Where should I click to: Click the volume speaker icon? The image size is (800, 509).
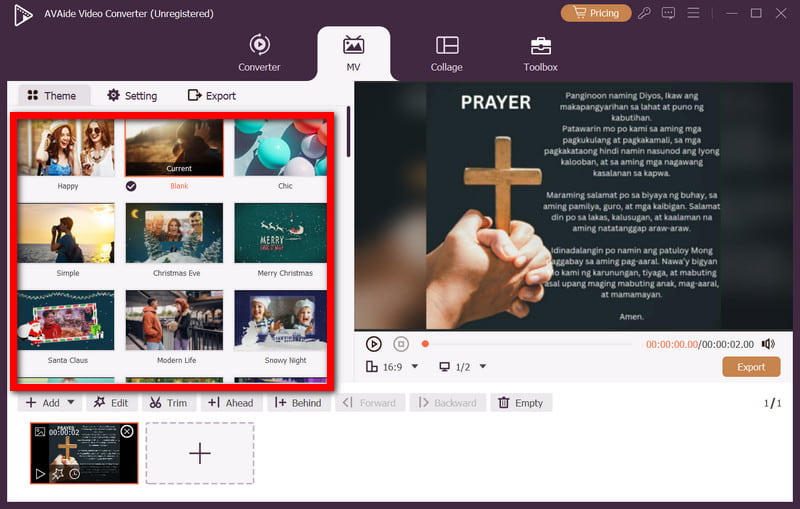click(x=768, y=344)
